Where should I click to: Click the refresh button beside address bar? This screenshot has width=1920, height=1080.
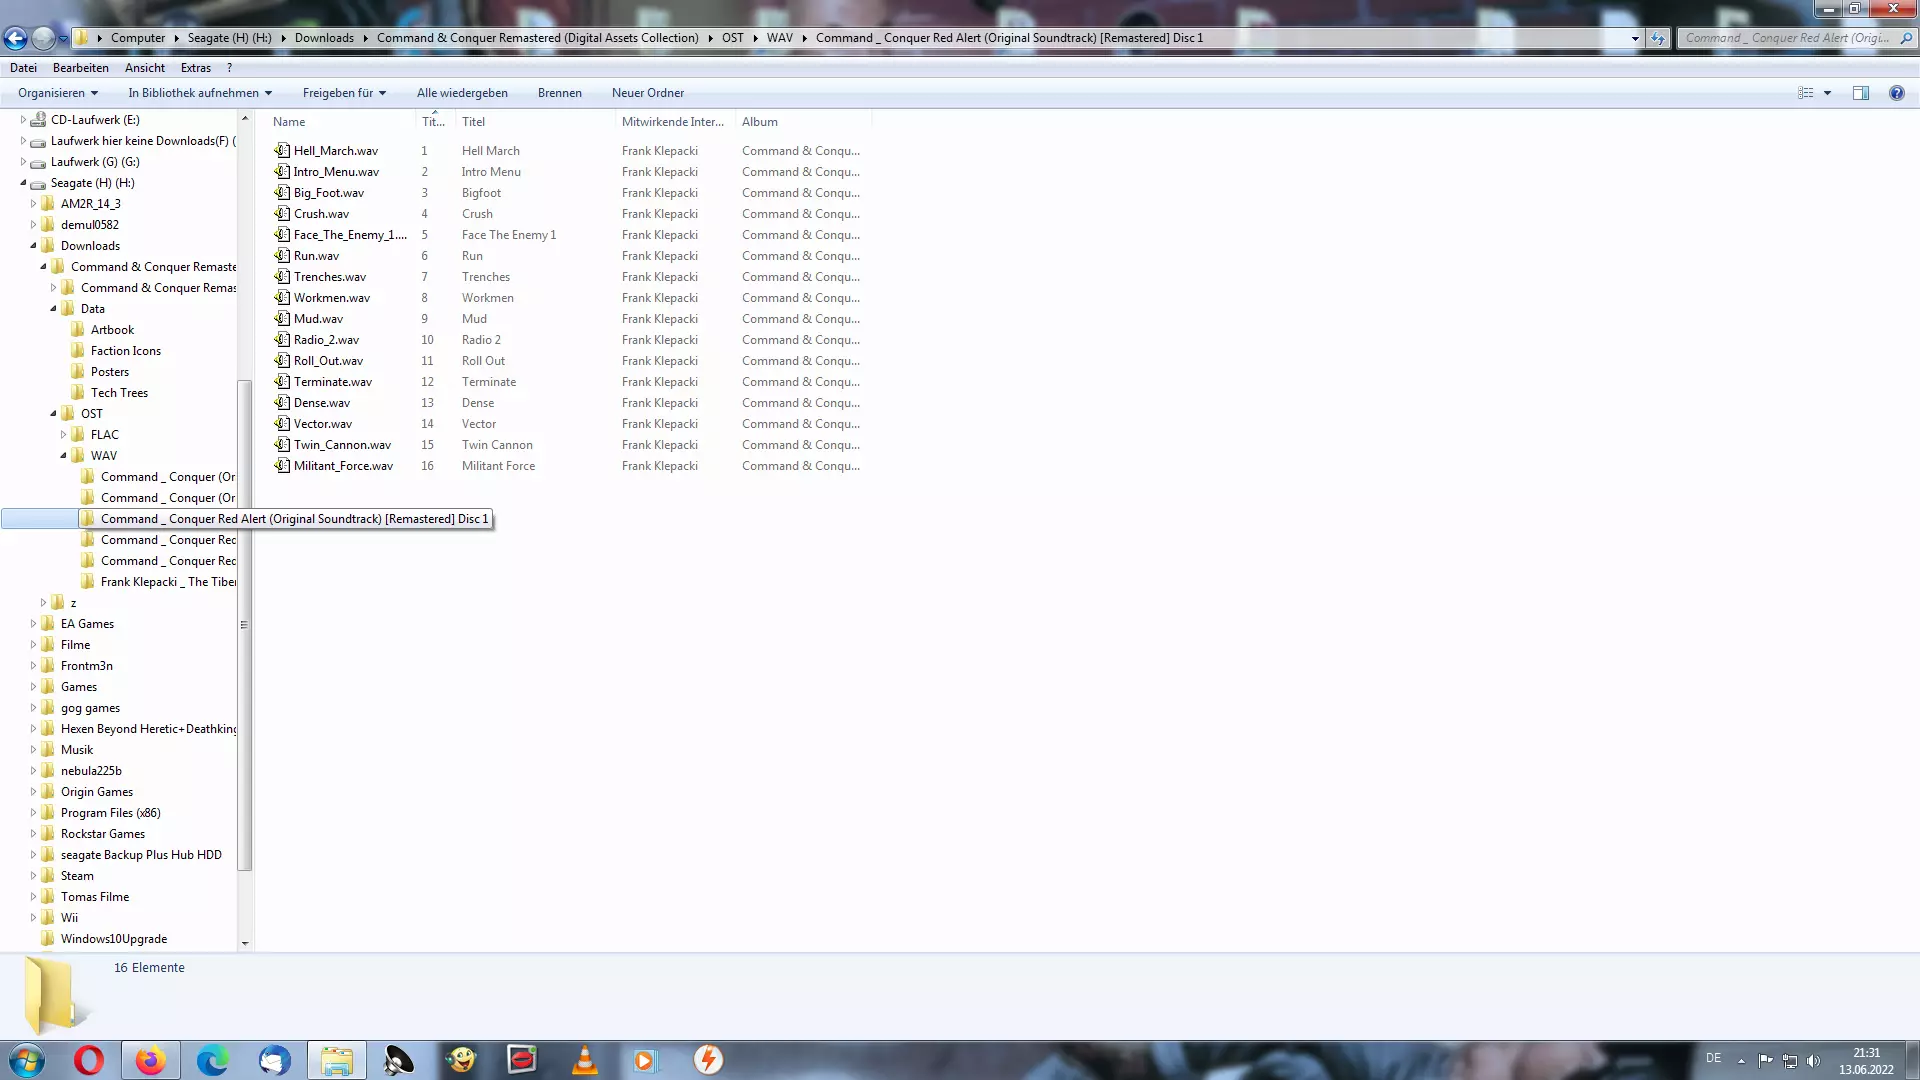1658,38
